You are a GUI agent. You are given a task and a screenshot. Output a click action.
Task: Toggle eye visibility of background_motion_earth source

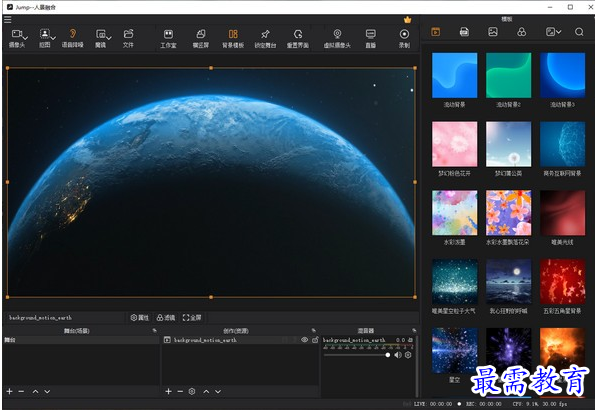pyautogui.click(x=304, y=340)
